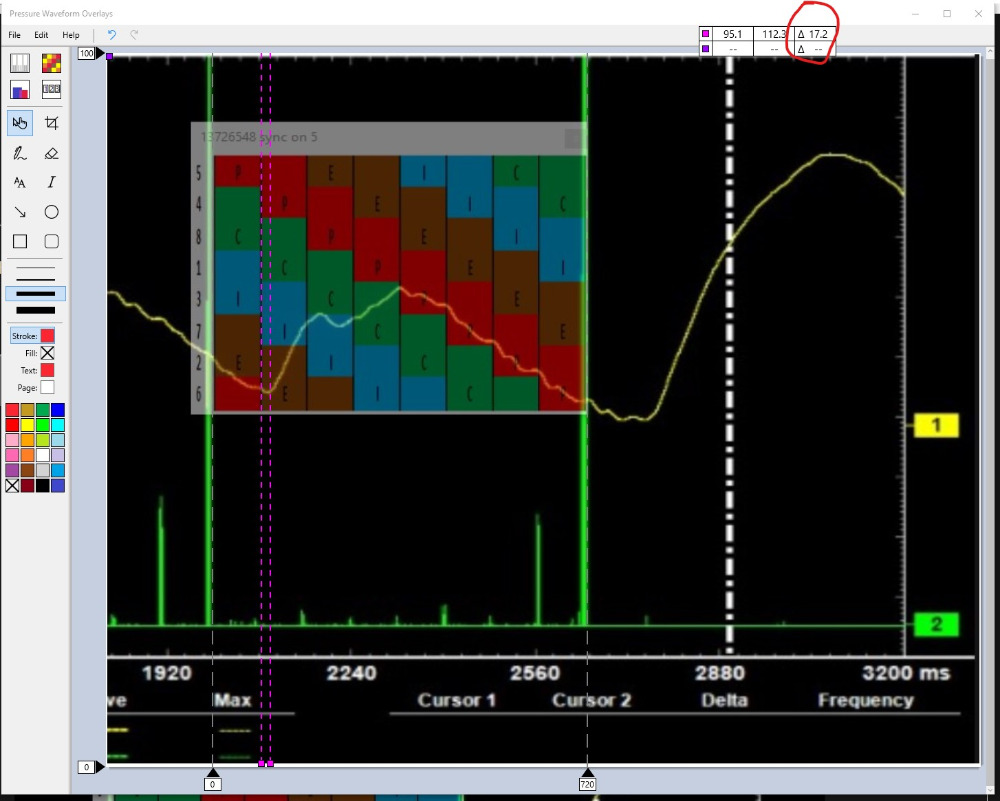Select the thinnest line width option
The width and height of the screenshot is (1000, 801).
(x=36, y=268)
